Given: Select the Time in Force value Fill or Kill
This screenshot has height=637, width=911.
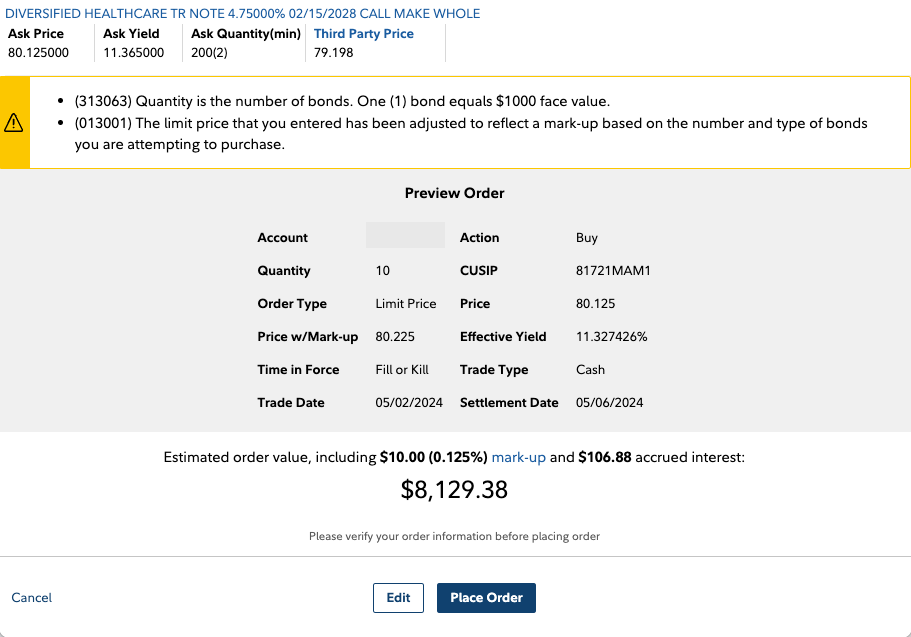Looking at the screenshot, I should click(402, 370).
